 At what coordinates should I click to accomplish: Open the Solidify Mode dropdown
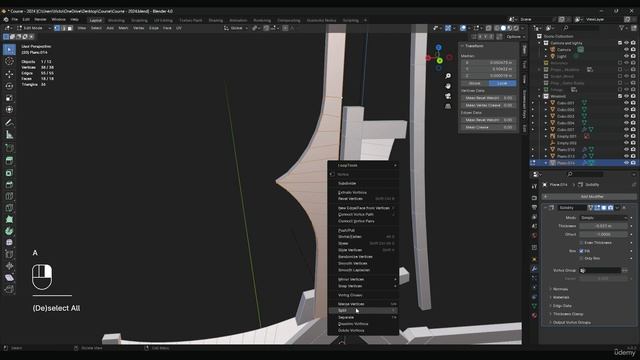click(x=603, y=218)
